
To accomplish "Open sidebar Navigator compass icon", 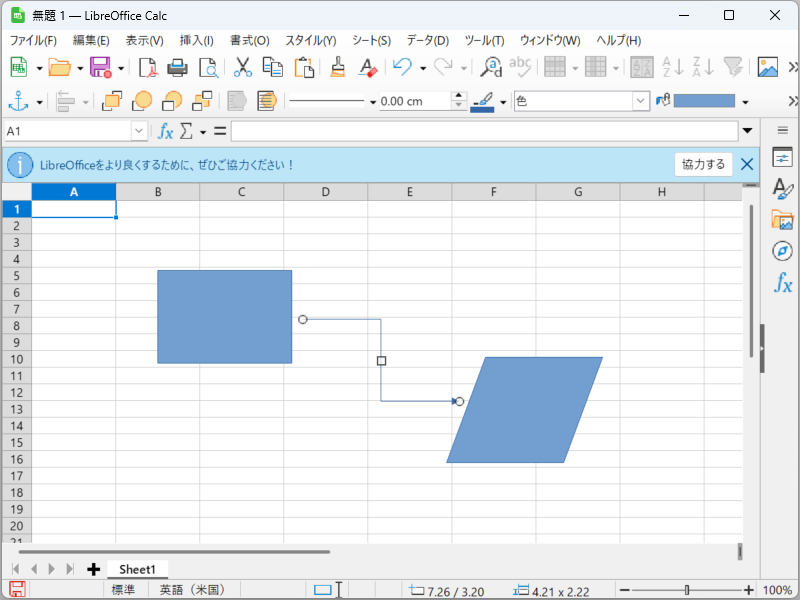I will 782,251.
